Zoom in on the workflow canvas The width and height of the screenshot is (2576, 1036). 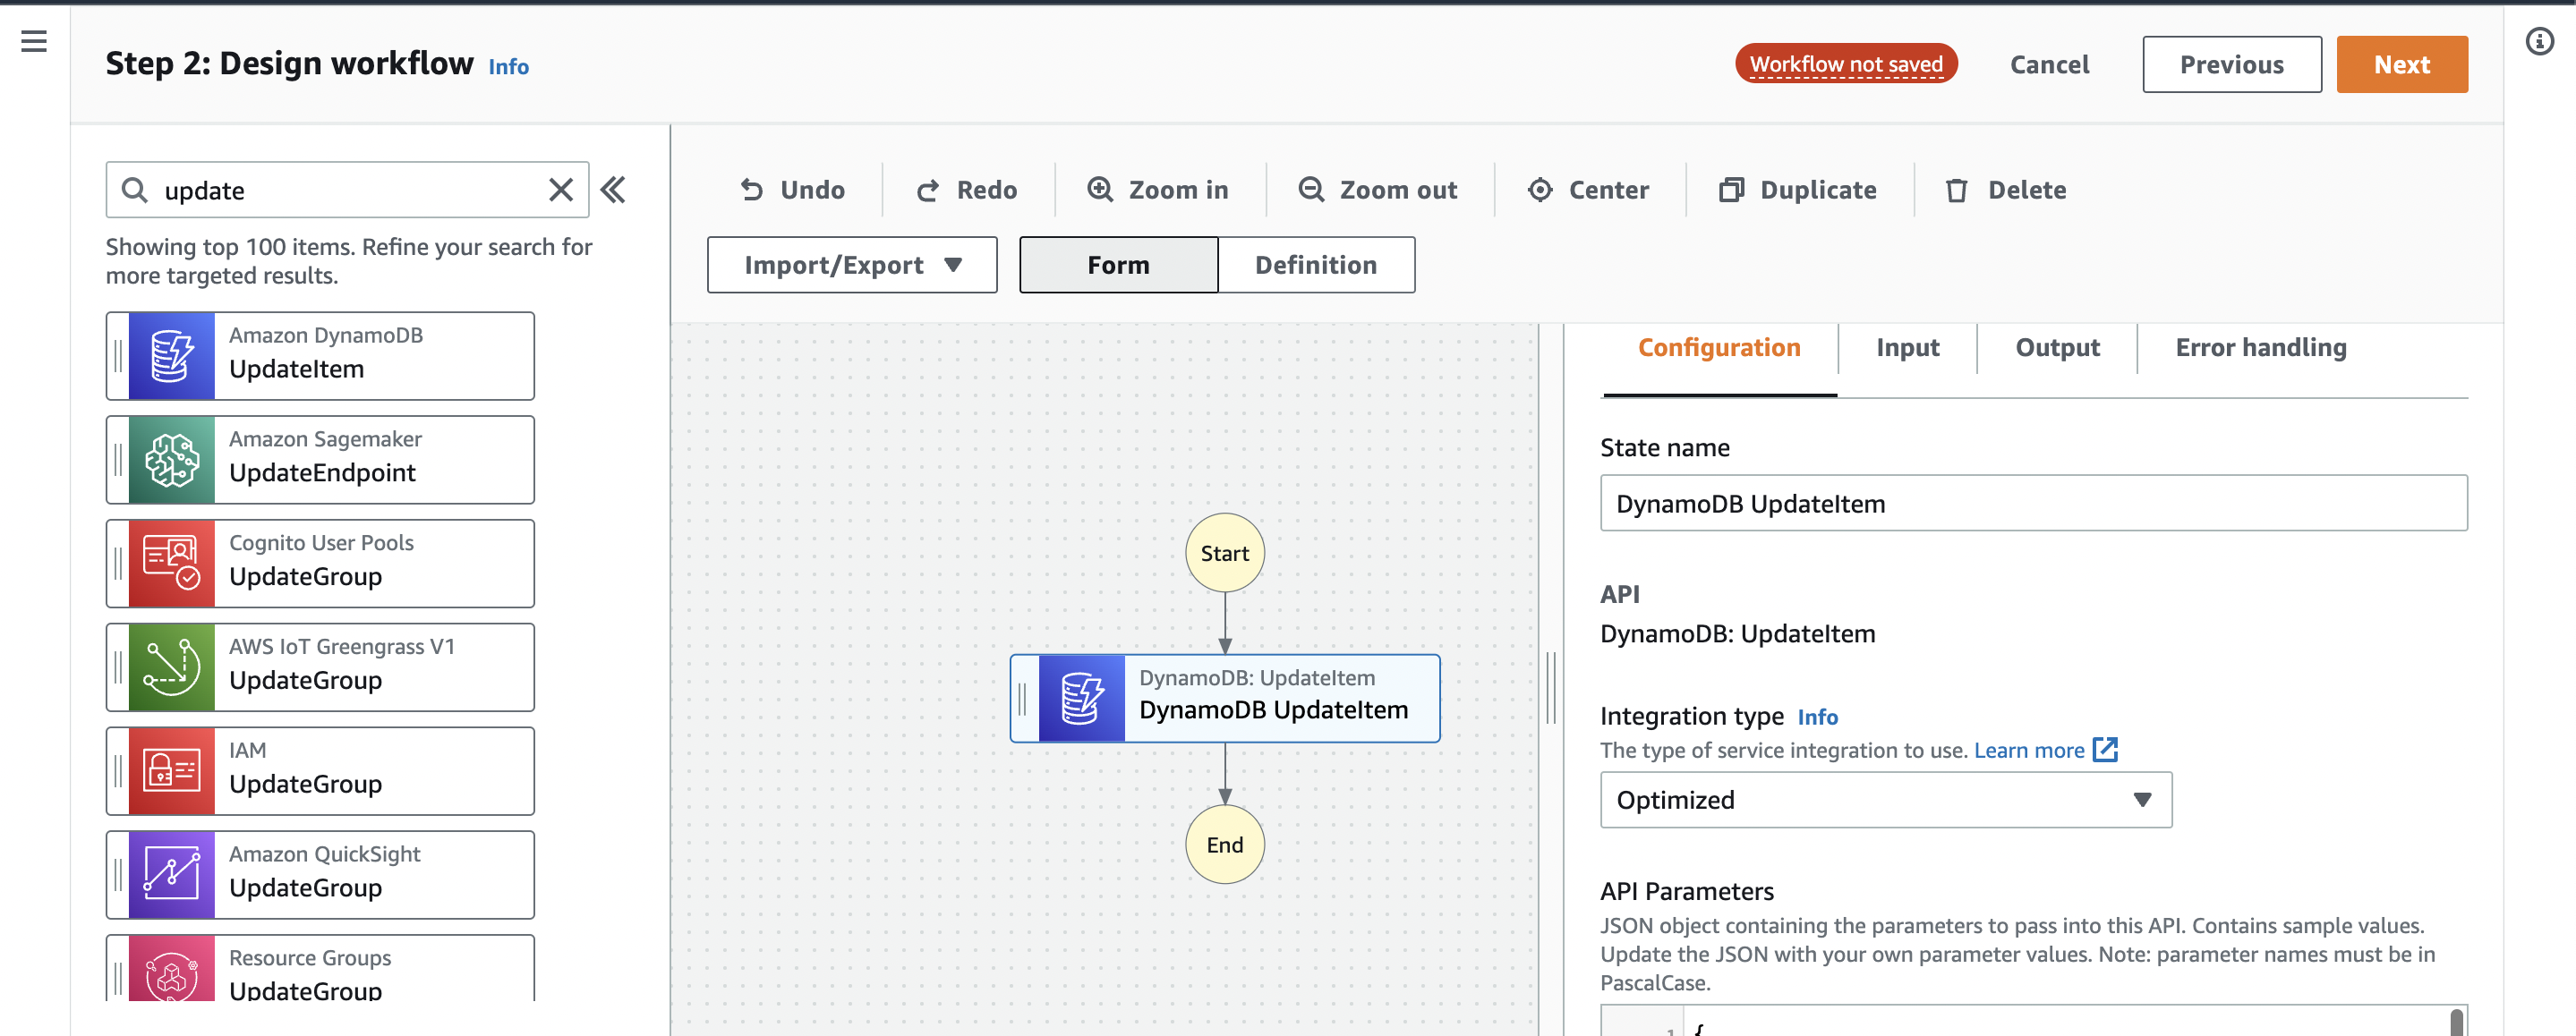point(1158,190)
